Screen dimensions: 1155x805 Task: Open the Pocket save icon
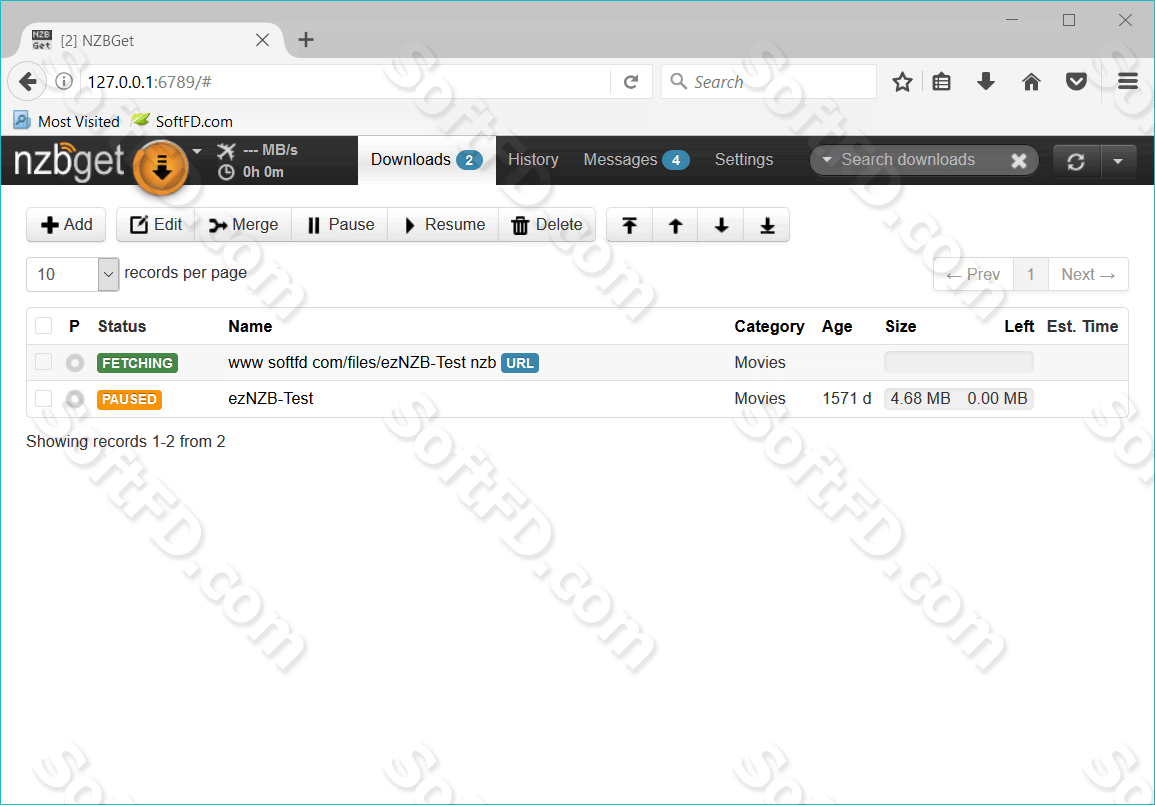[x=1076, y=82]
